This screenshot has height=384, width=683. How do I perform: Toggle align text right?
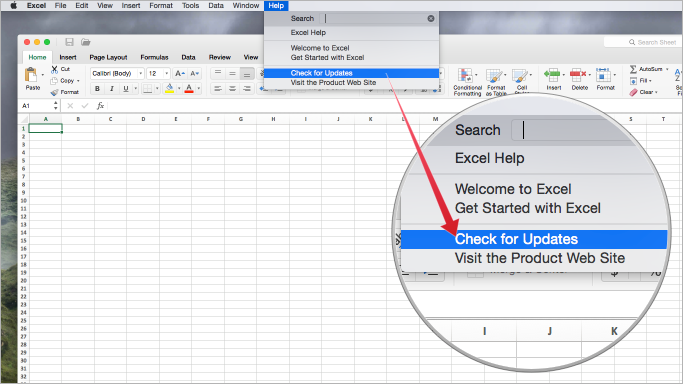coord(247,89)
